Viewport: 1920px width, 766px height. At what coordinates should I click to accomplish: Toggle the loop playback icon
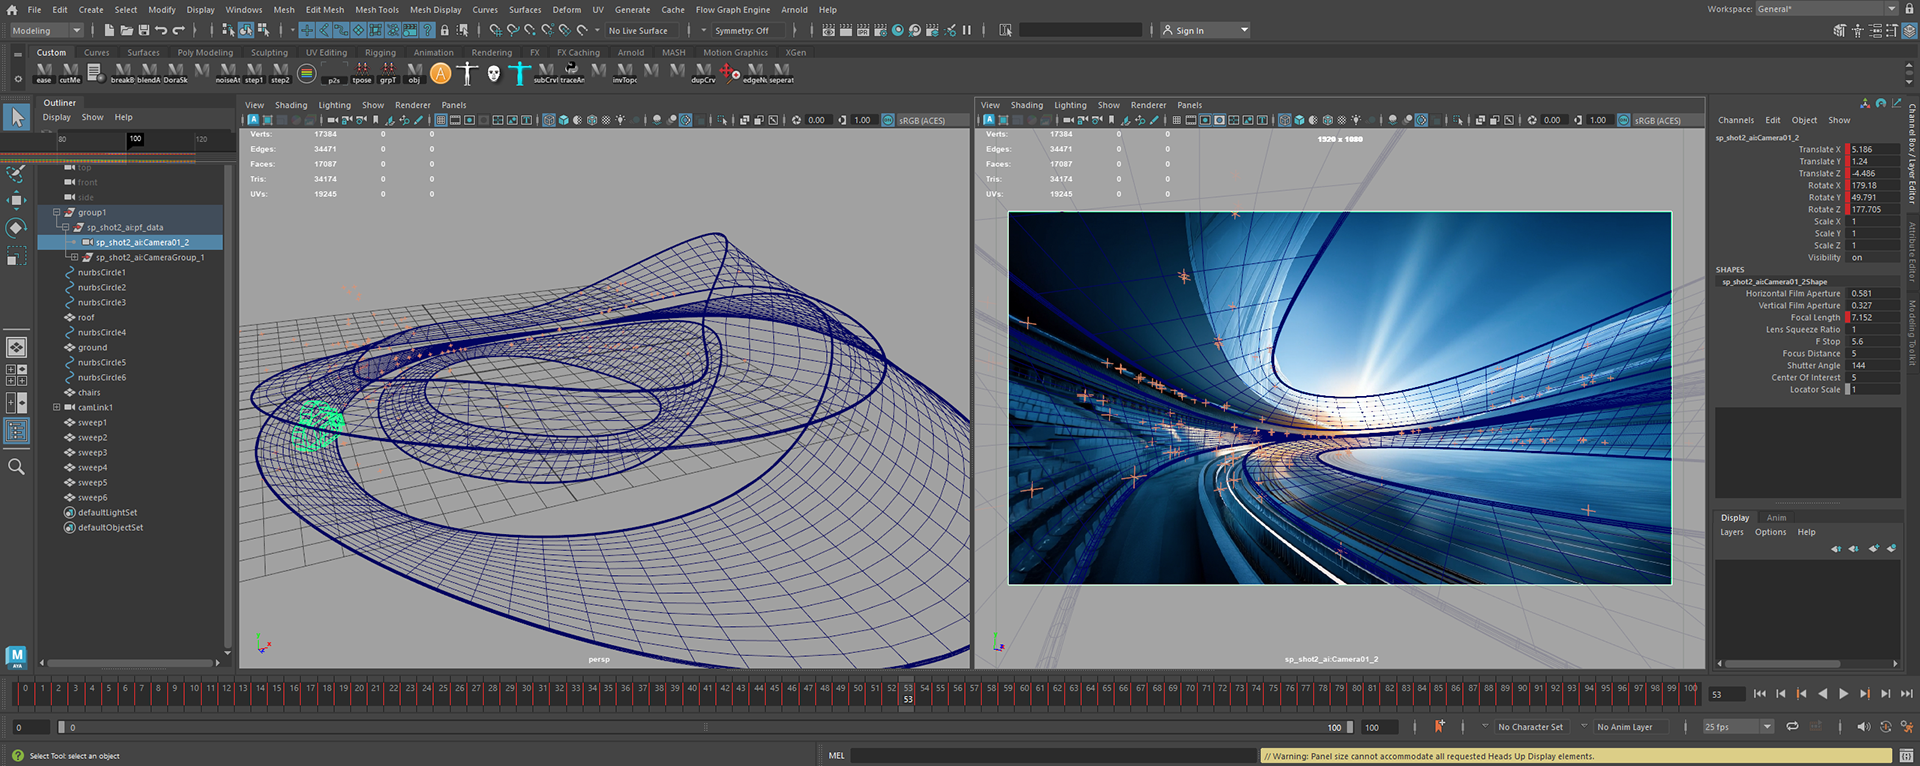point(1792,727)
